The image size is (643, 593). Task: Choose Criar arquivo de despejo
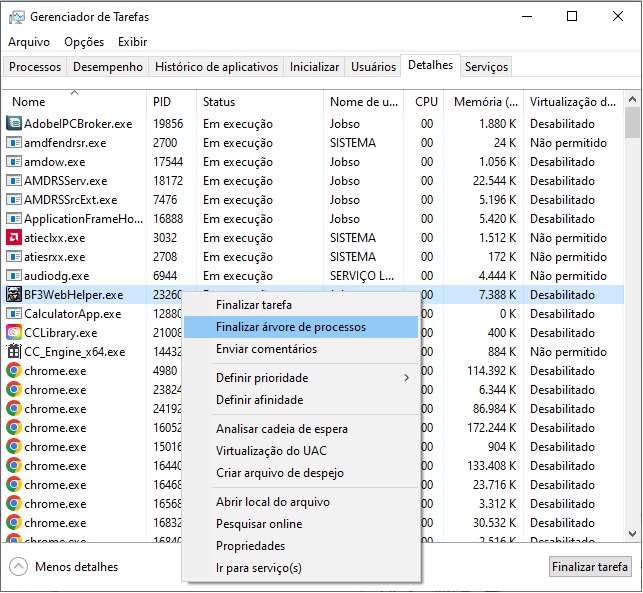click(301, 473)
